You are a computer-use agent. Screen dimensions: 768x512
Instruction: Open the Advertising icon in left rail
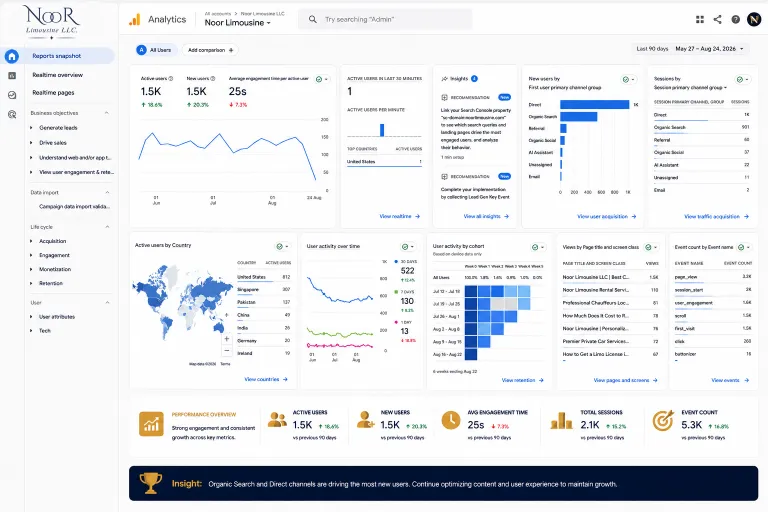tap(12, 115)
